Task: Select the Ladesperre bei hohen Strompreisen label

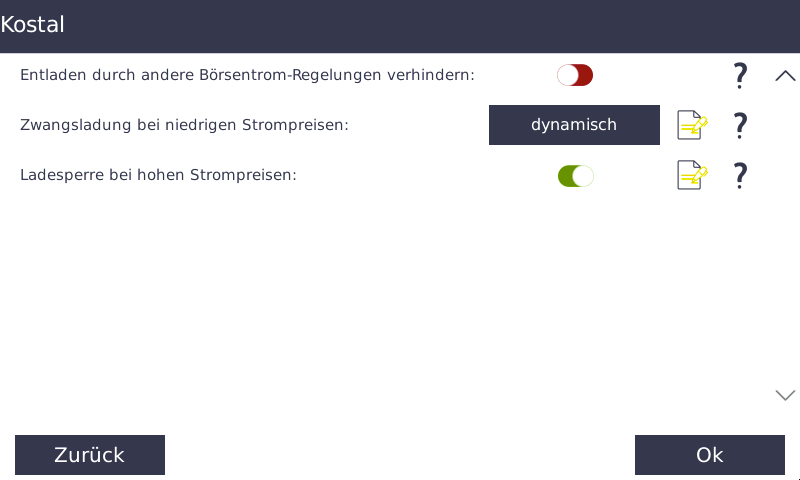Action: pyautogui.click(x=158, y=175)
